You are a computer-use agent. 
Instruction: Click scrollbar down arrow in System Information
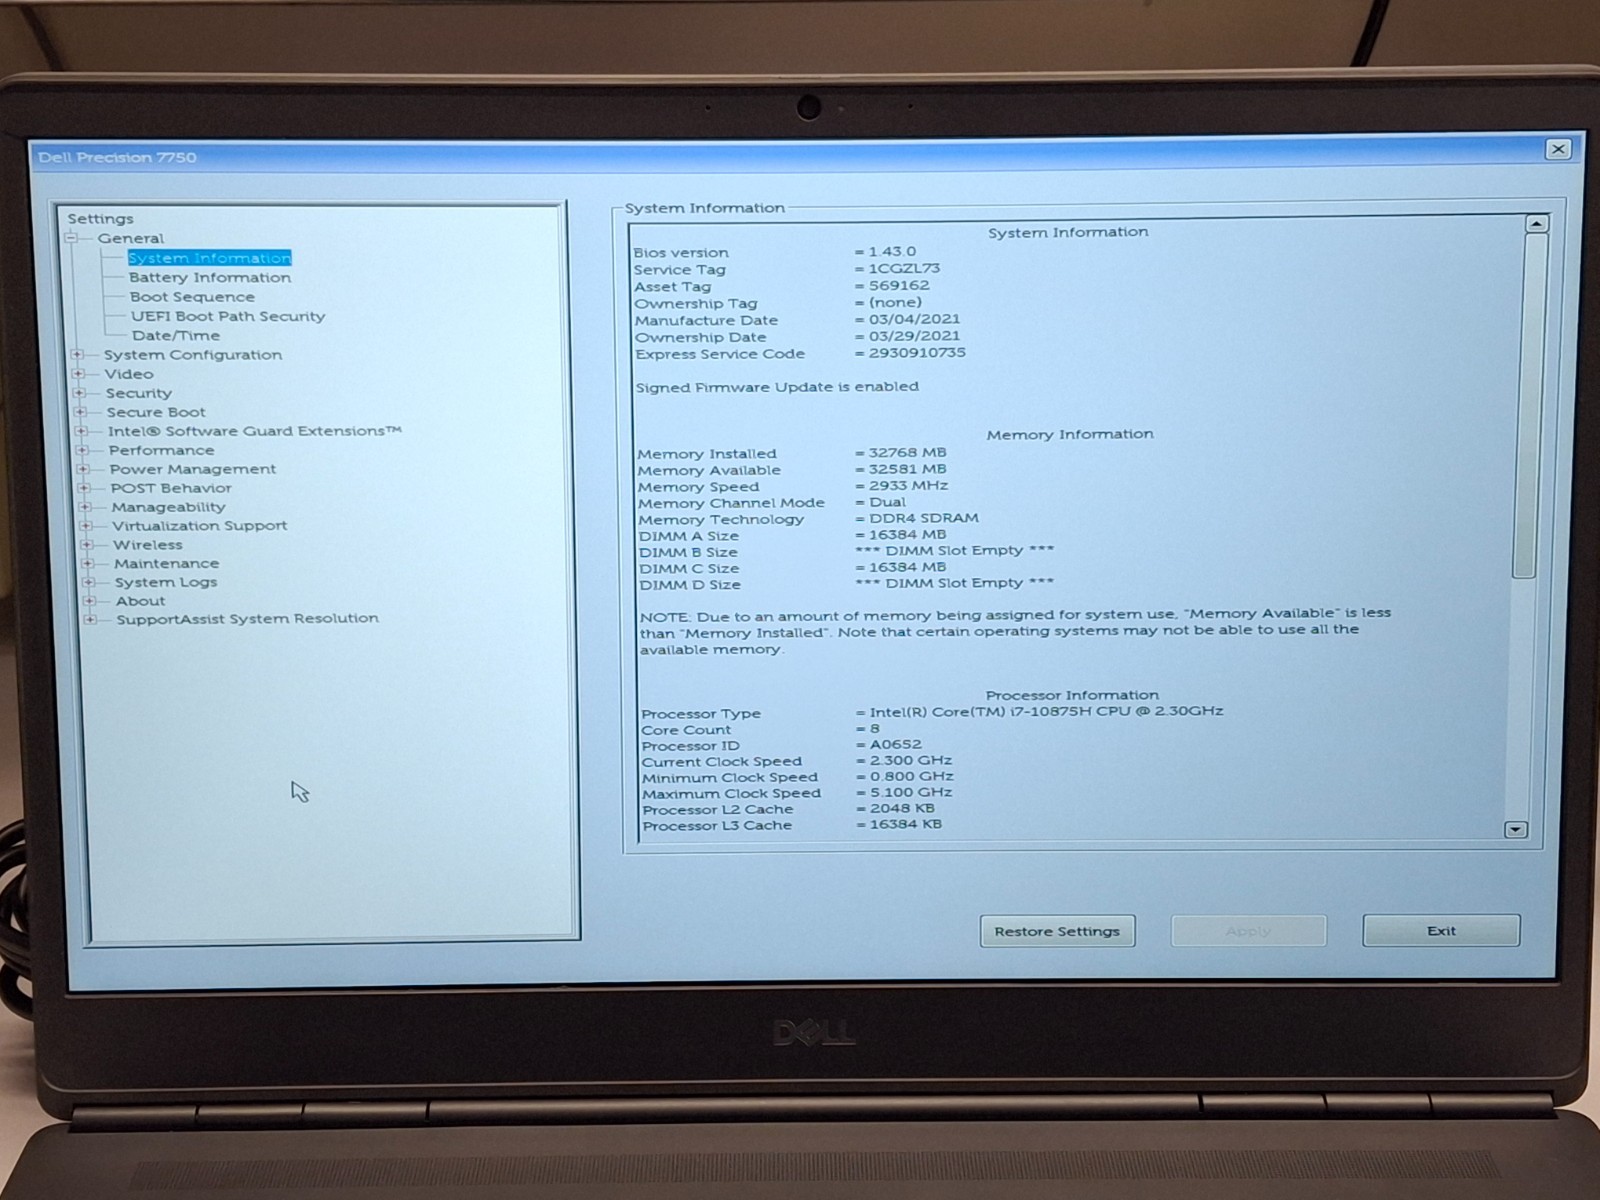click(x=1516, y=829)
